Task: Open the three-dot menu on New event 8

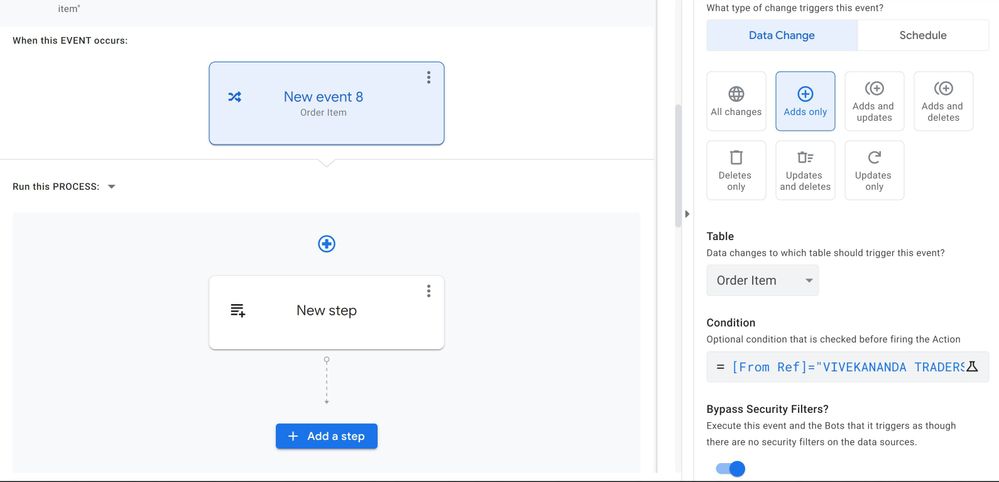Action: 428,77
